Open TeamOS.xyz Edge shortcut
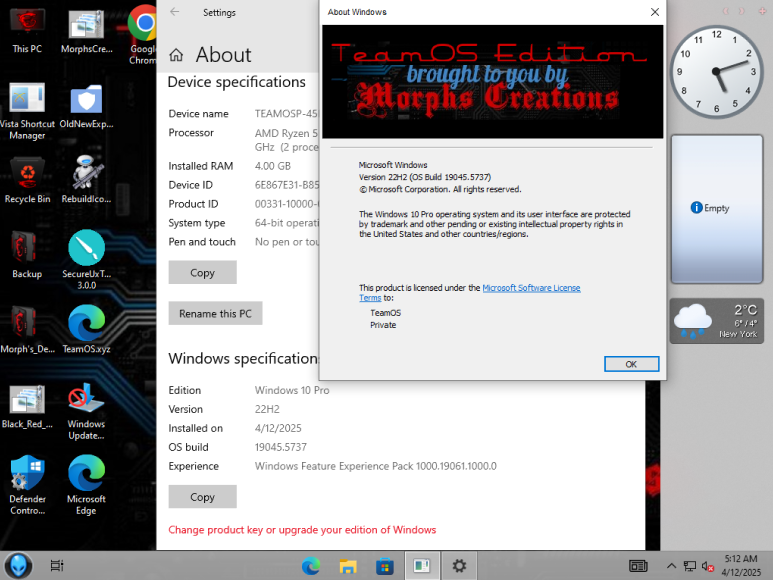 pos(86,330)
